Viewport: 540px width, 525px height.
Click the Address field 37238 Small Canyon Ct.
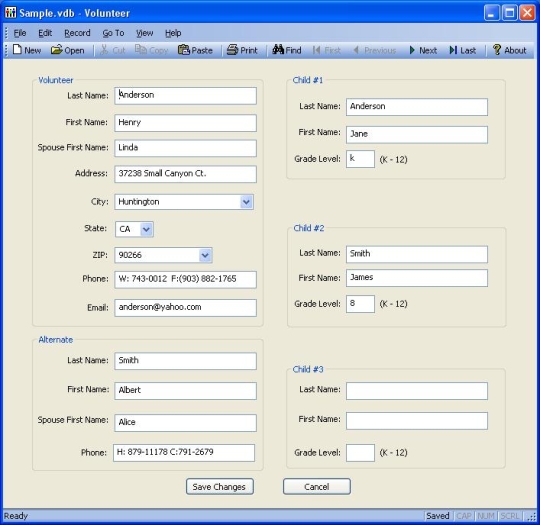tap(186, 174)
